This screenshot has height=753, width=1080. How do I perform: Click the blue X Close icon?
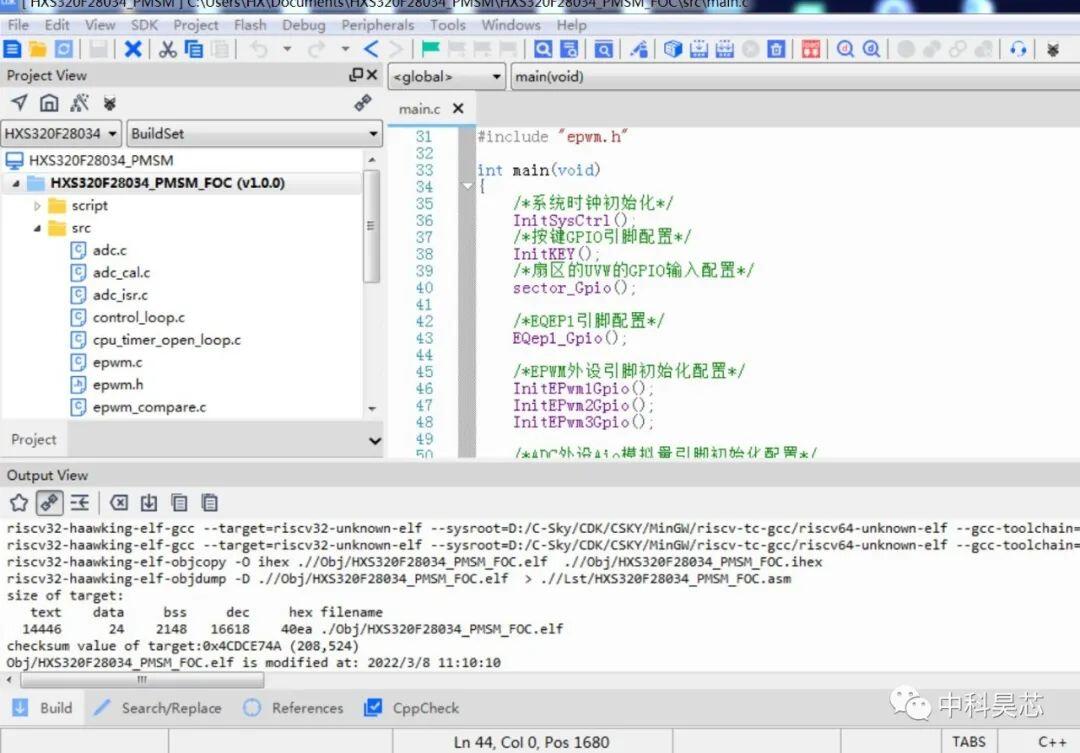coord(133,49)
